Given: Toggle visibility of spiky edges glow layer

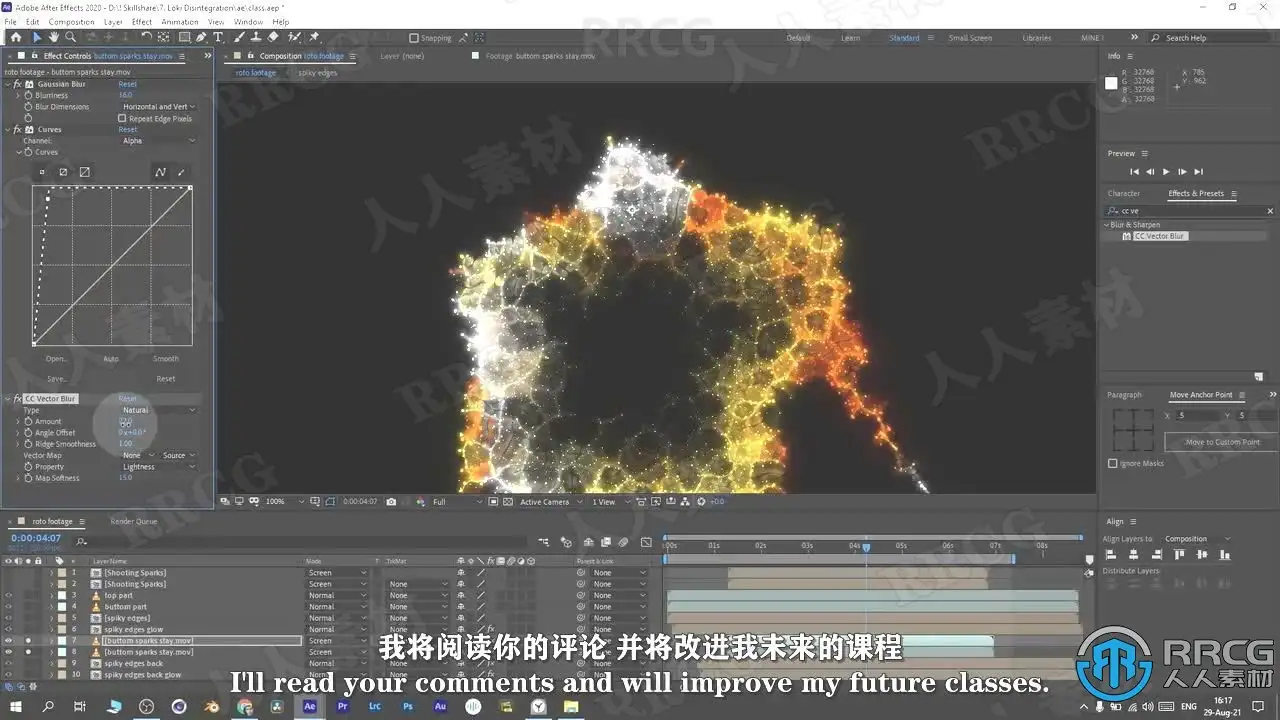Looking at the screenshot, I should click(x=8, y=629).
